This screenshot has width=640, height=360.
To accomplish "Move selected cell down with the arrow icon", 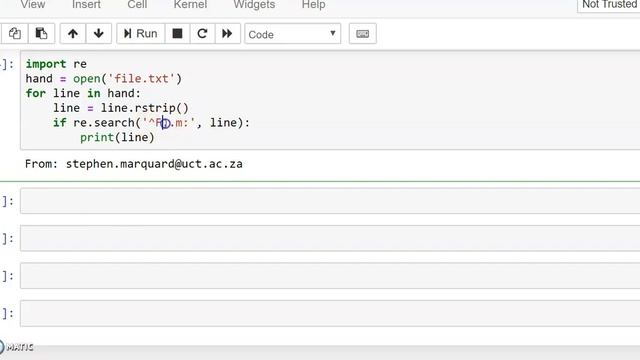I will pos(98,33).
